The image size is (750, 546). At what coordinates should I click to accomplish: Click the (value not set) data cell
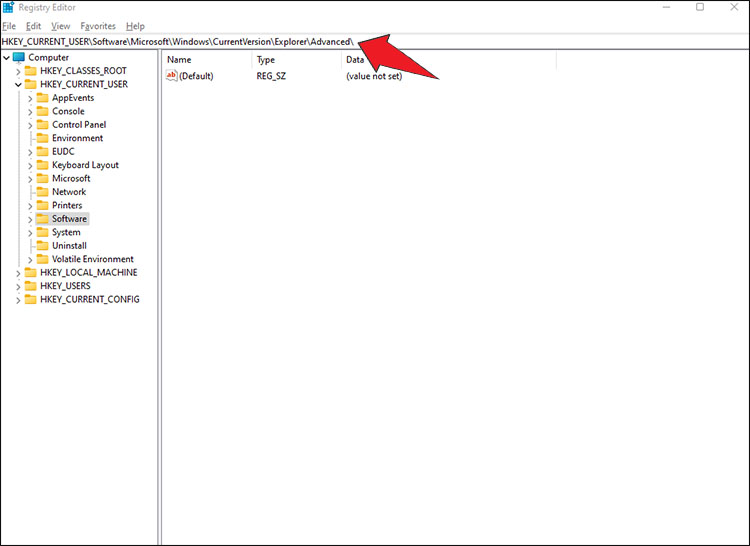[x=374, y=76]
